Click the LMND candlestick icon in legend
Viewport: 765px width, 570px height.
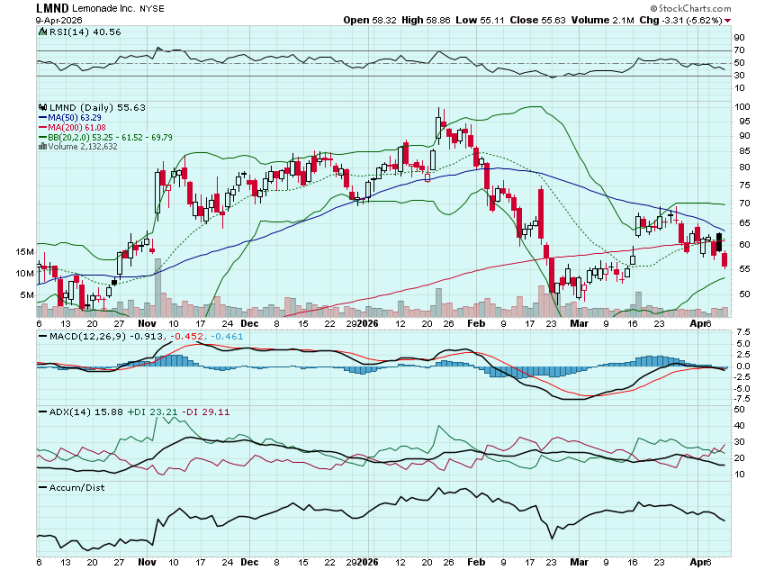[41, 107]
